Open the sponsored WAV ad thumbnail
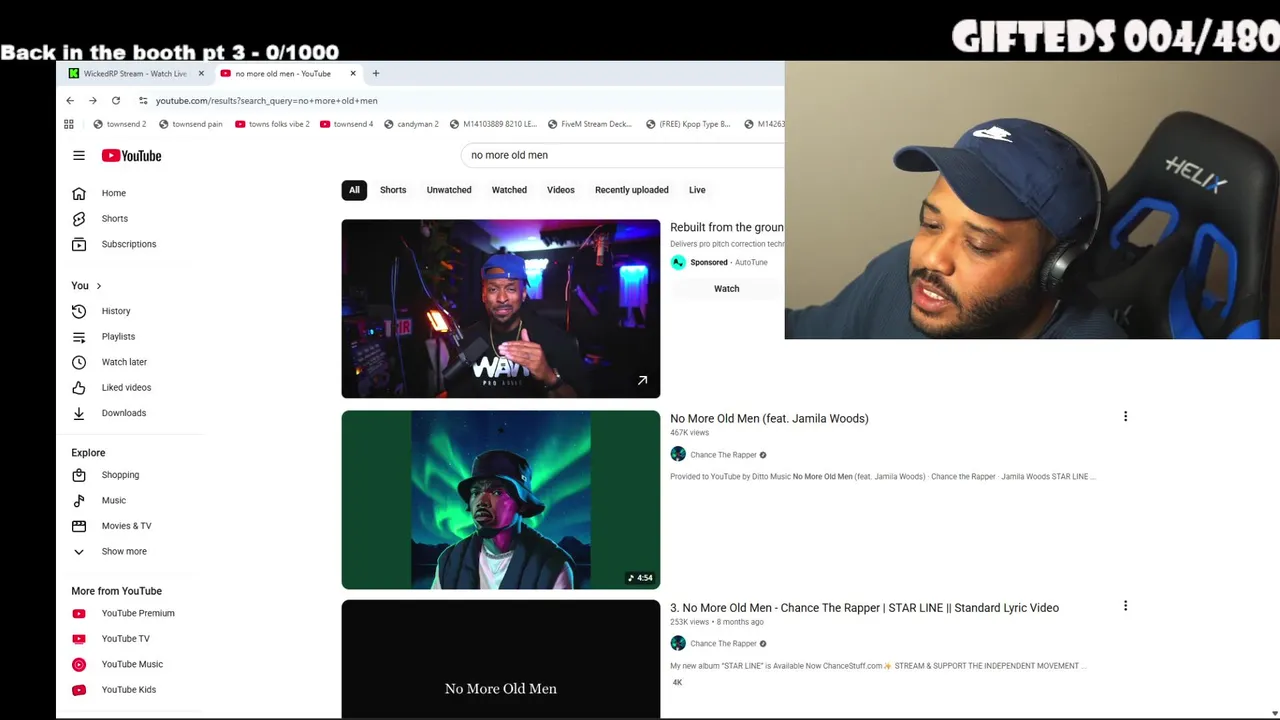The width and height of the screenshot is (1280, 720). 501,309
